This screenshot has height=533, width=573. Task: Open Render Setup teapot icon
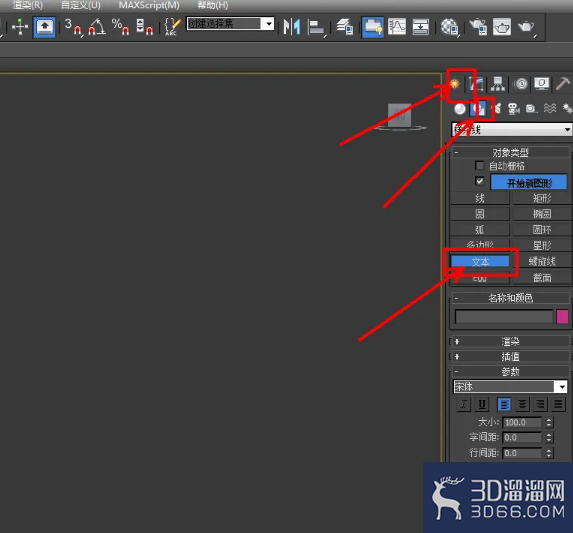[478, 27]
